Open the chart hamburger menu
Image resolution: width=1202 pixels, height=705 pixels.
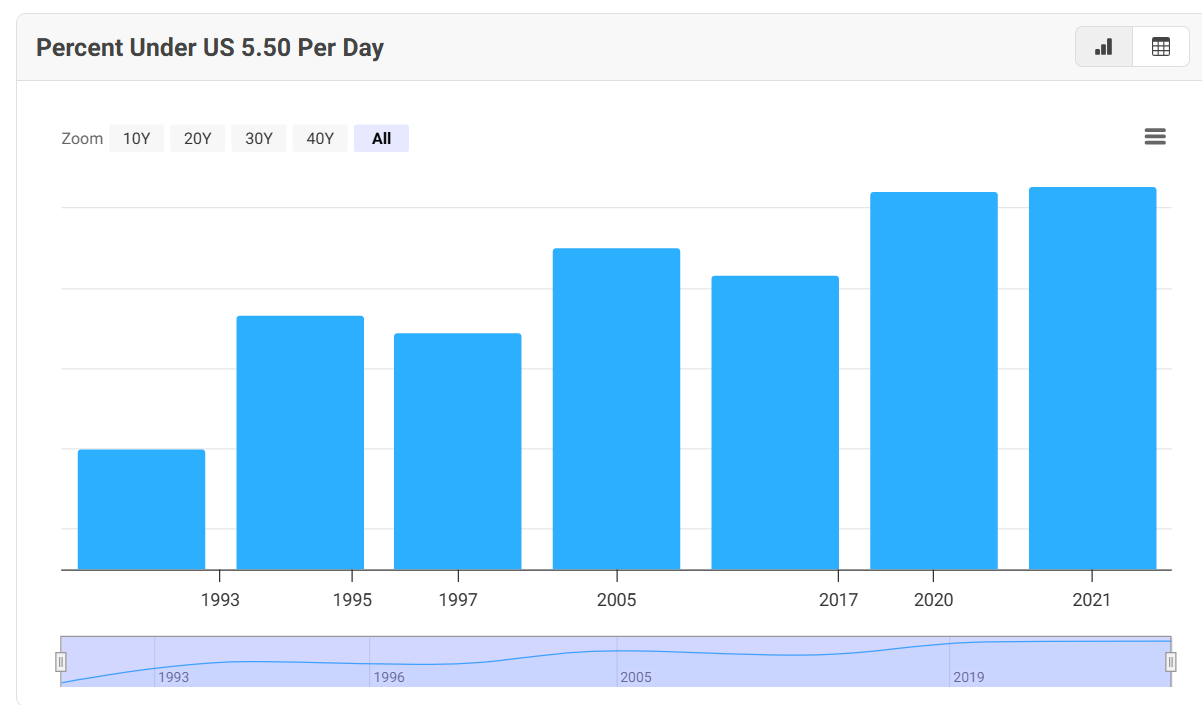(1155, 137)
